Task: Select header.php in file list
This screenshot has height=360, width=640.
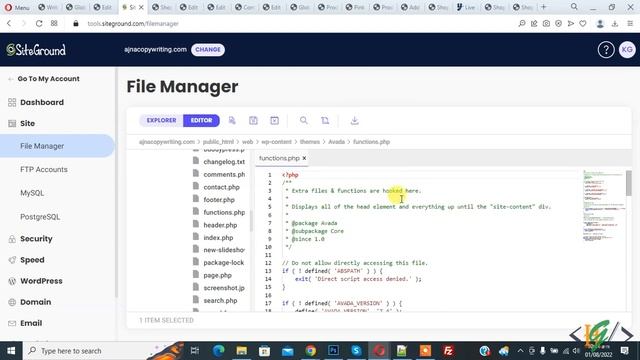Action: (220, 225)
